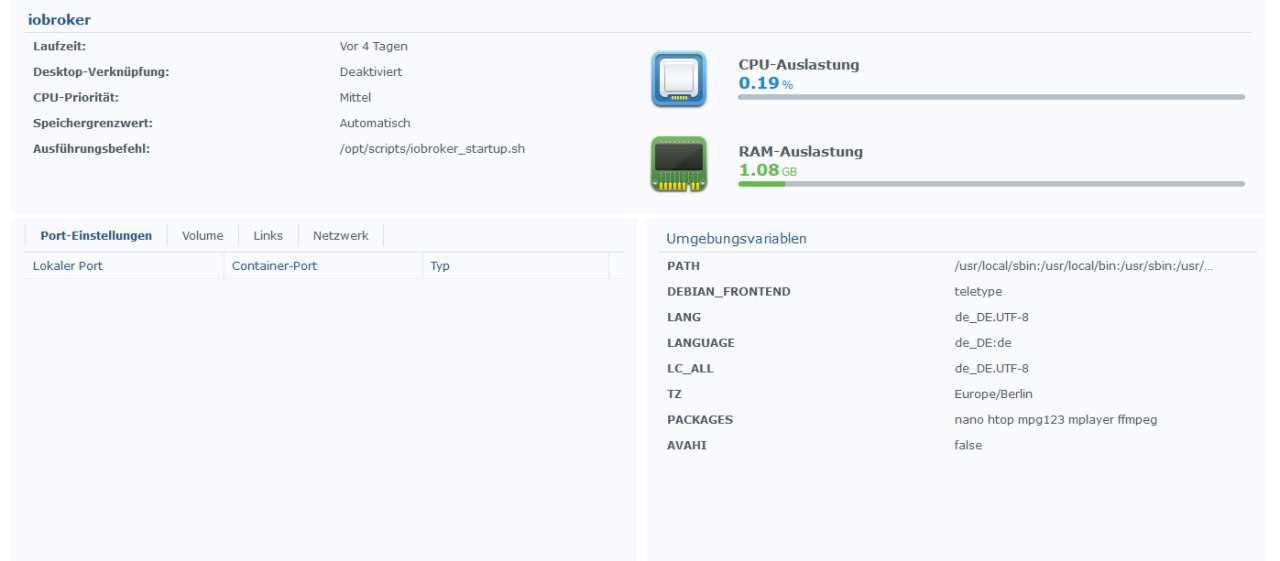
Task: Select the DEBIAN_FRONTEND variable name
Action: tap(729, 292)
